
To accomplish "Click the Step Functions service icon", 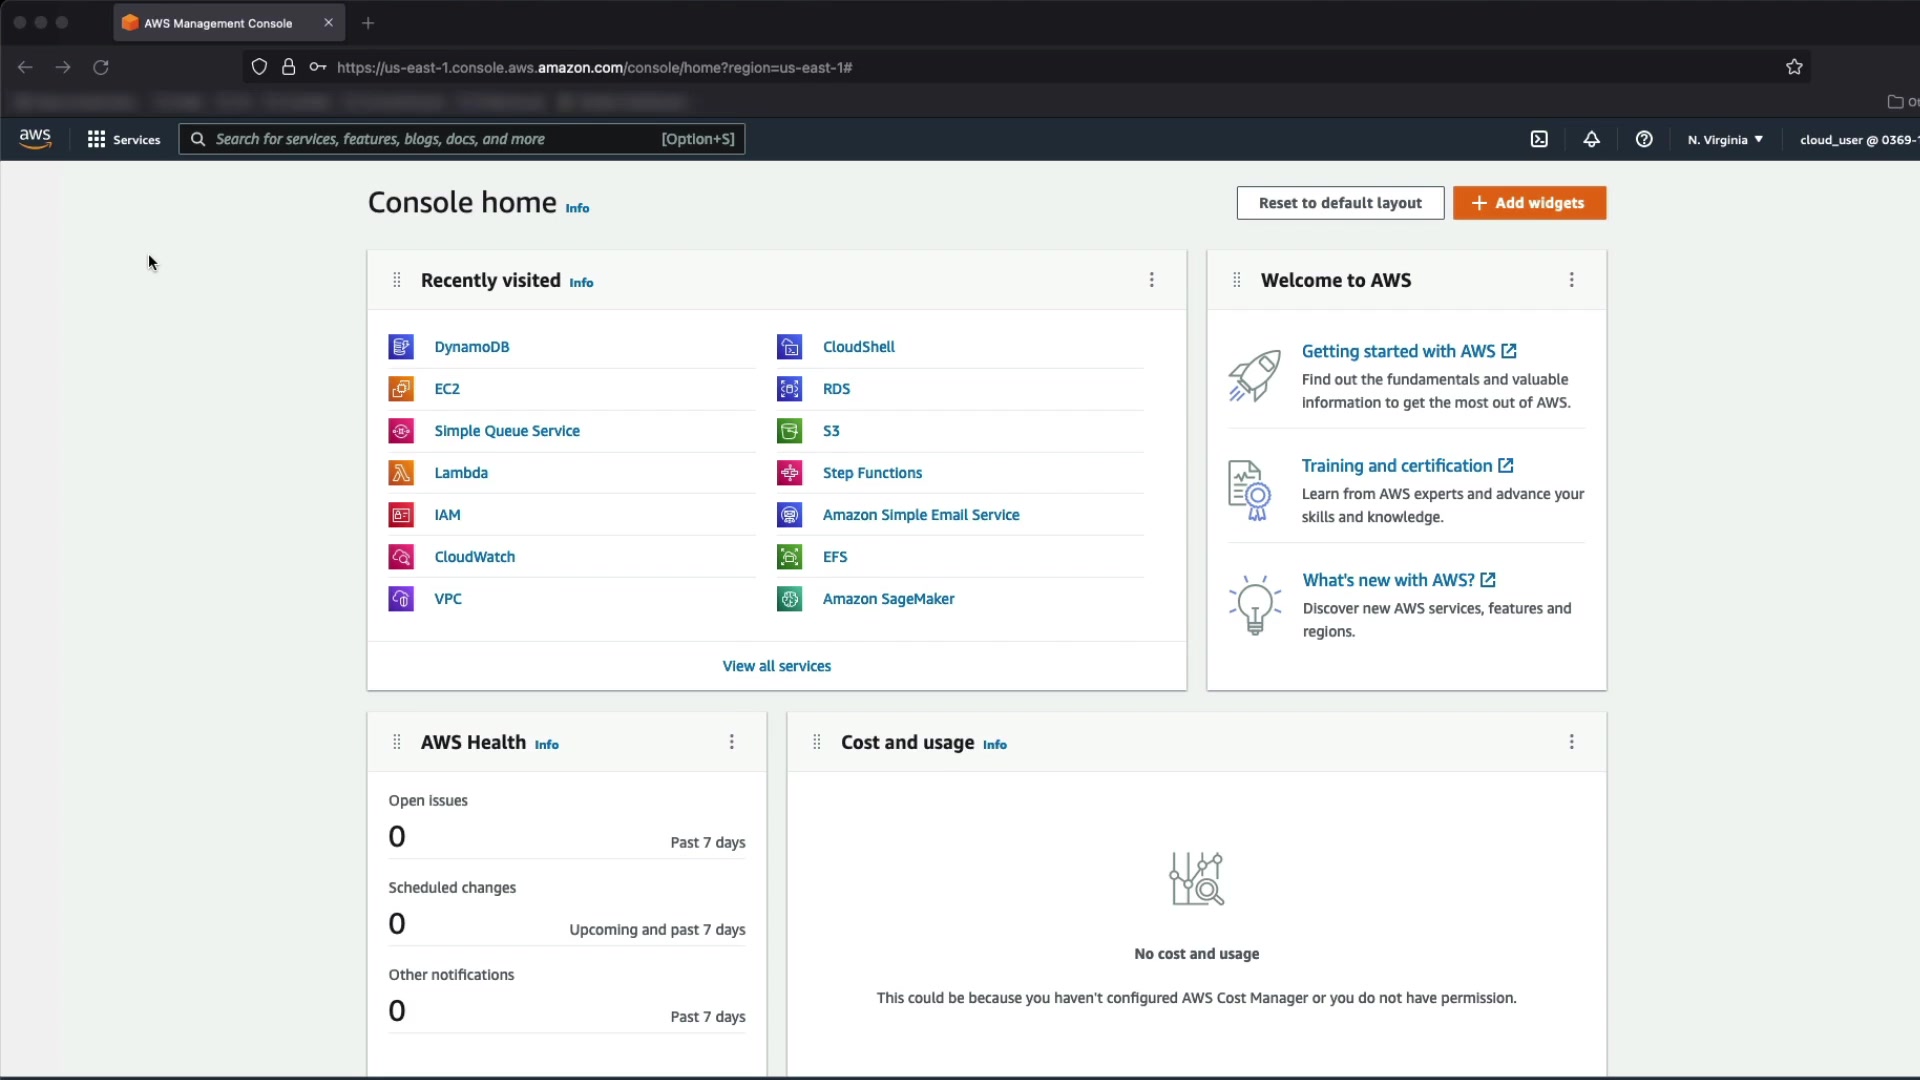I will [789, 473].
